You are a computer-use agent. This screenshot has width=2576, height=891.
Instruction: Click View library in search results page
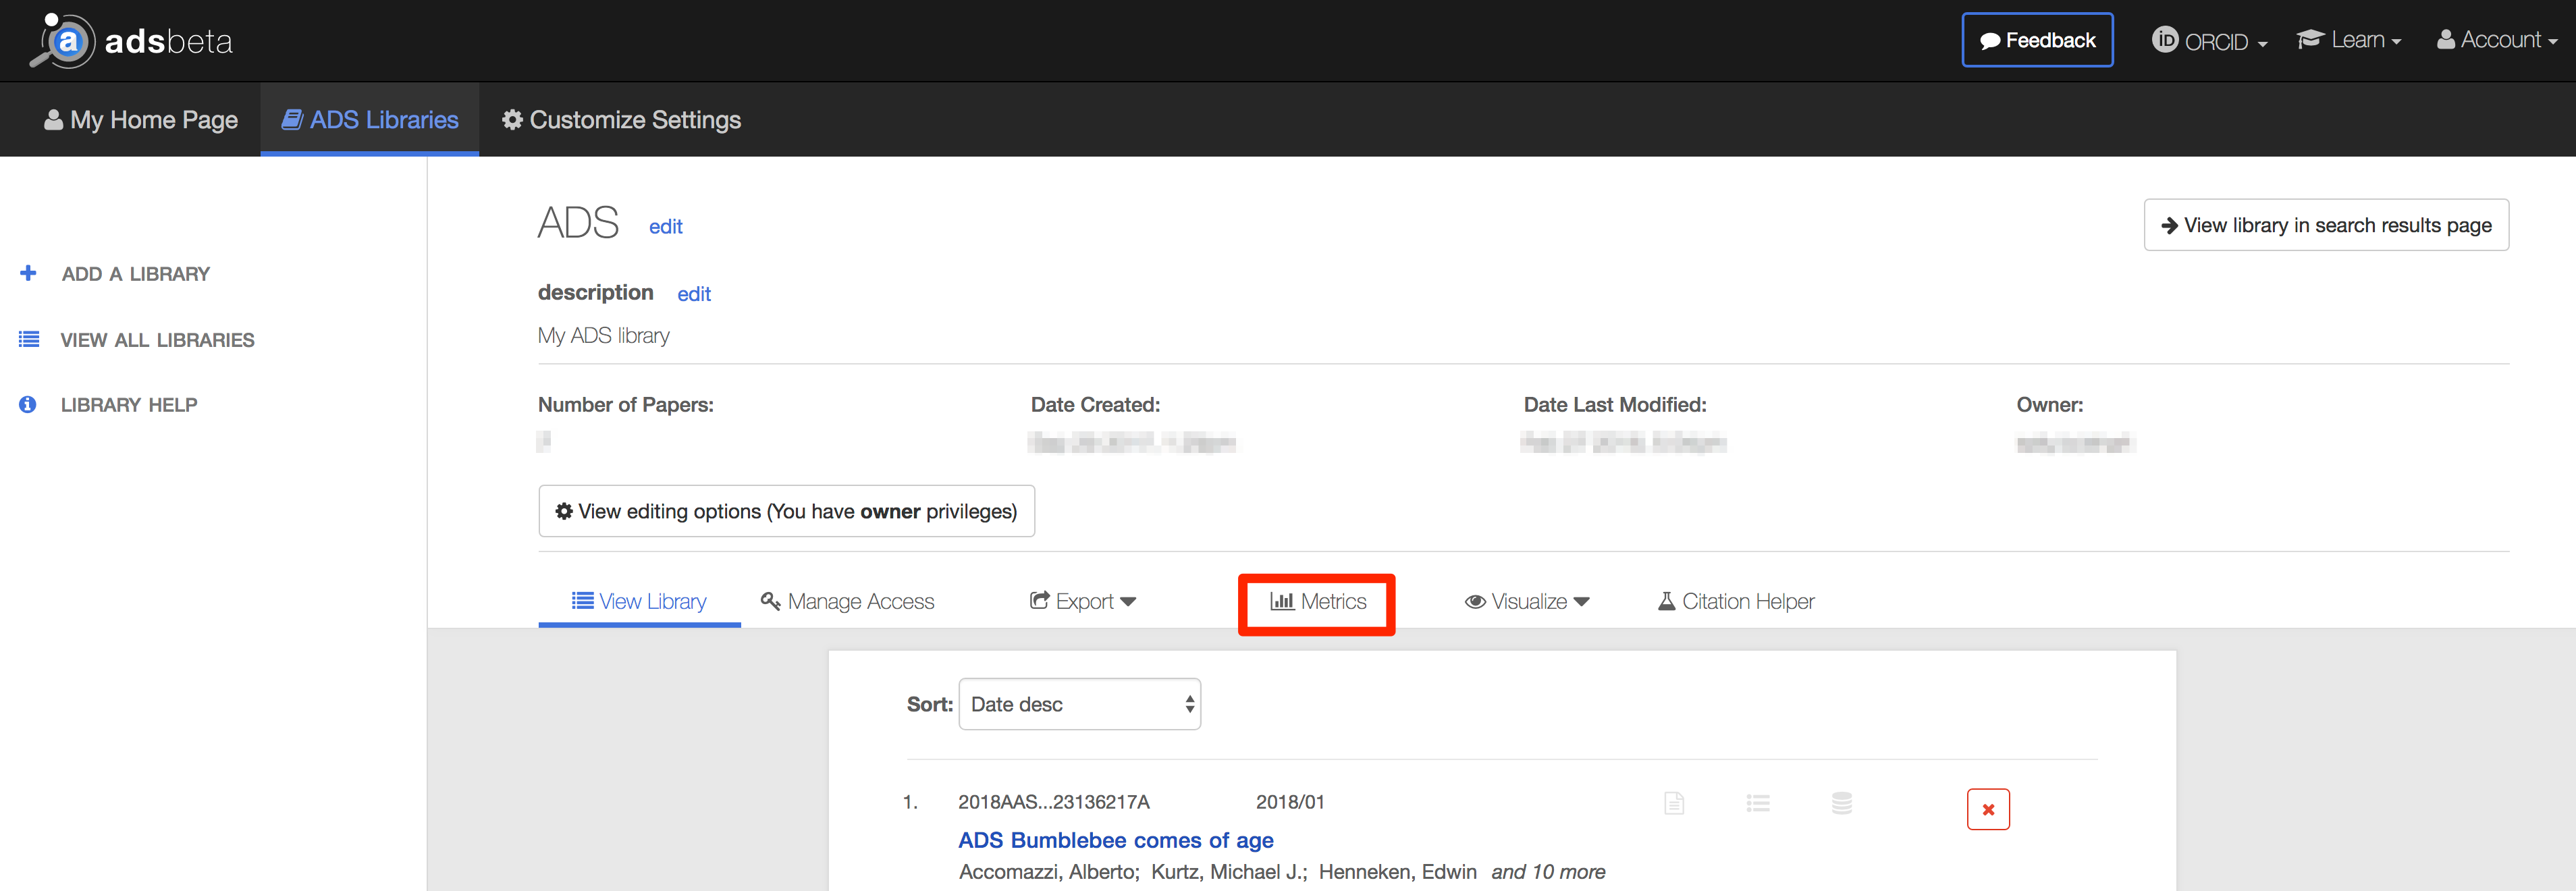2326,225
